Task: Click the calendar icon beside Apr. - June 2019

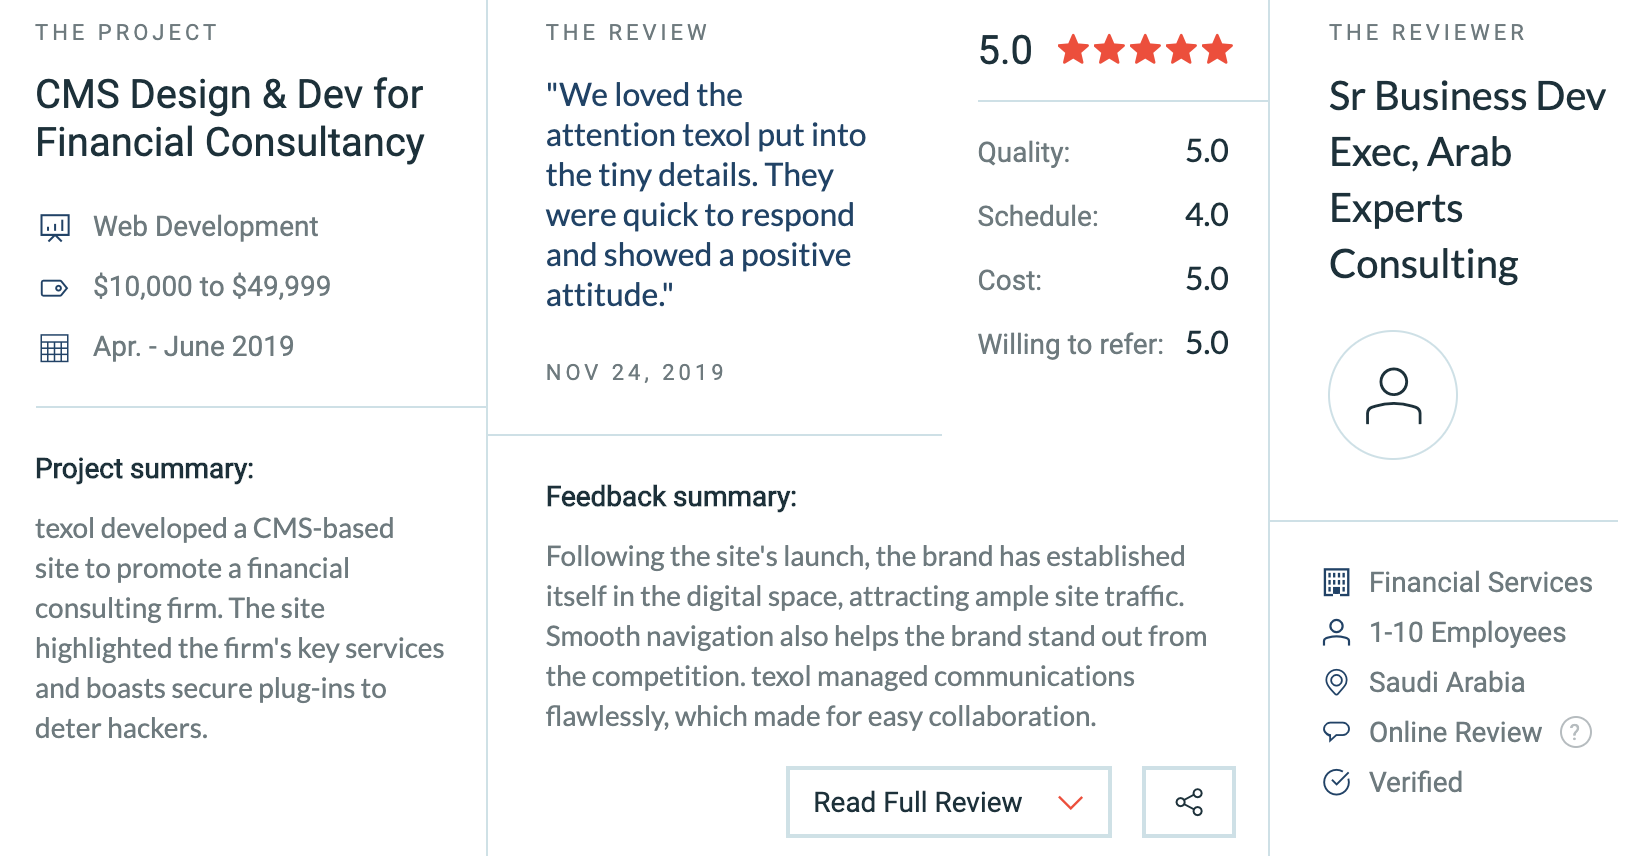Action: click(x=54, y=348)
